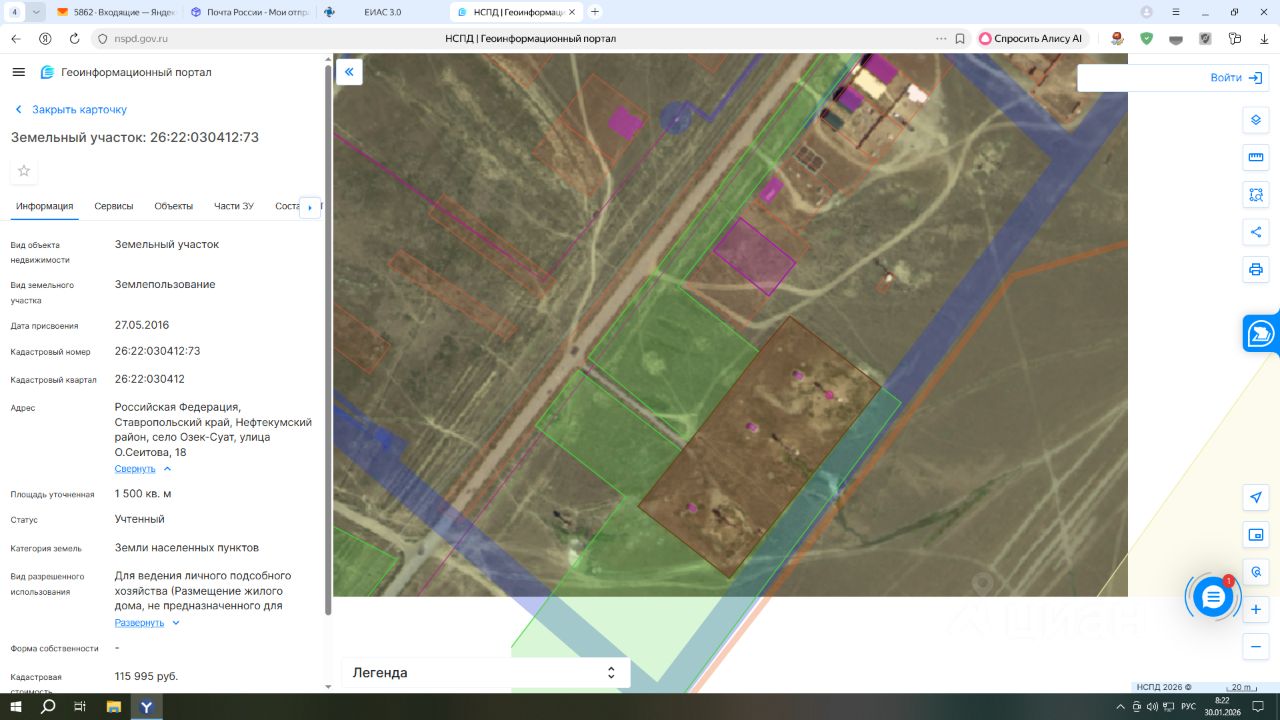Click the Земли населенных пунктов value
This screenshot has width=1280, height=720.
point(187,548)
